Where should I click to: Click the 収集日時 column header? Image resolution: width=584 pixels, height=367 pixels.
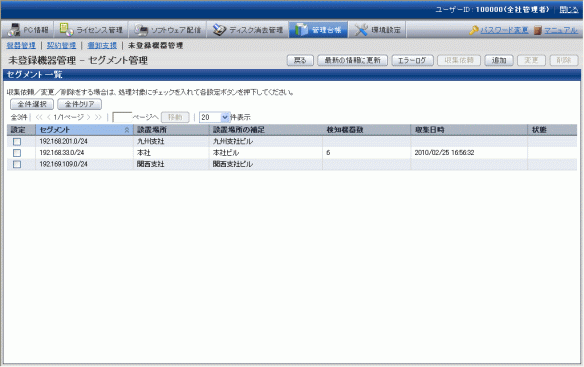(469, 130)
